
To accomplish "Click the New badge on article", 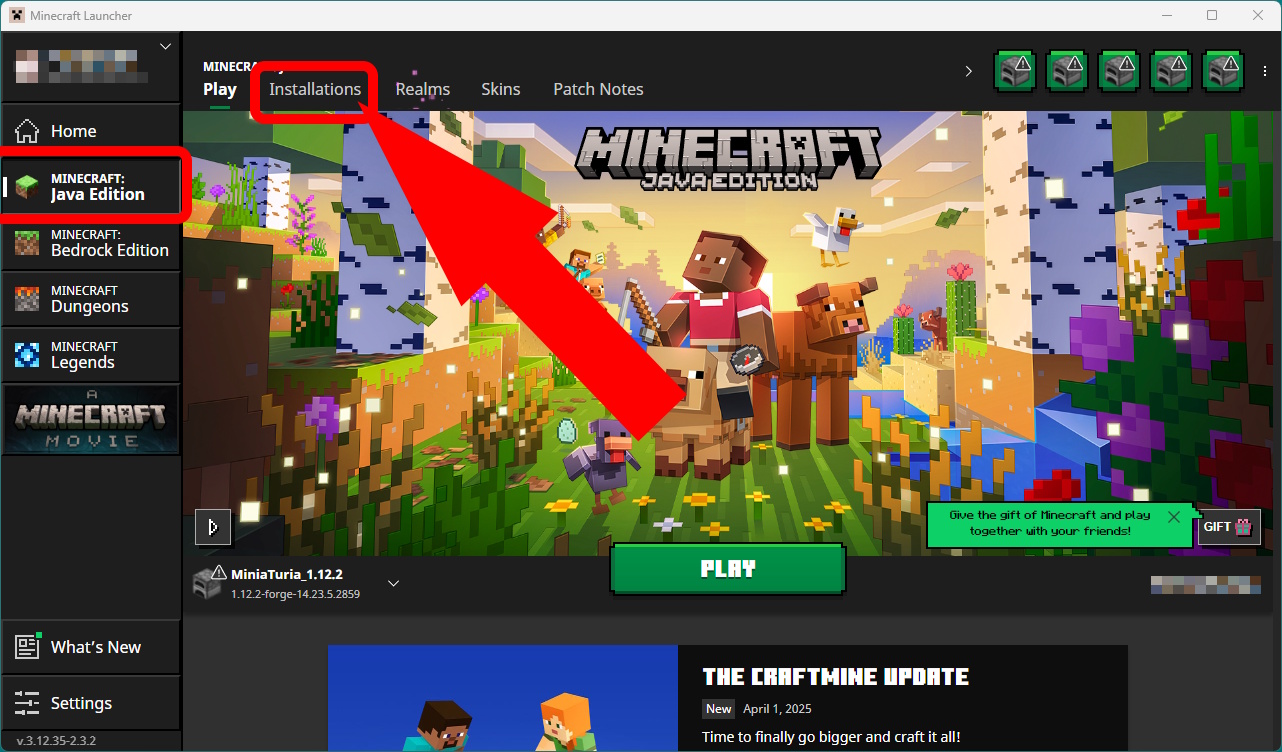I will [718, 709].
